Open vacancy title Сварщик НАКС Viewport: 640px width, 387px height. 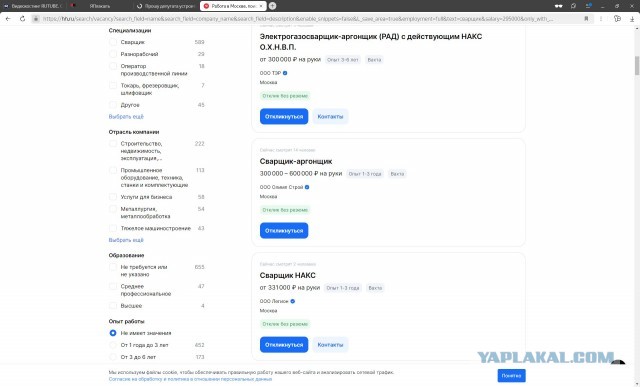[287, 276]
